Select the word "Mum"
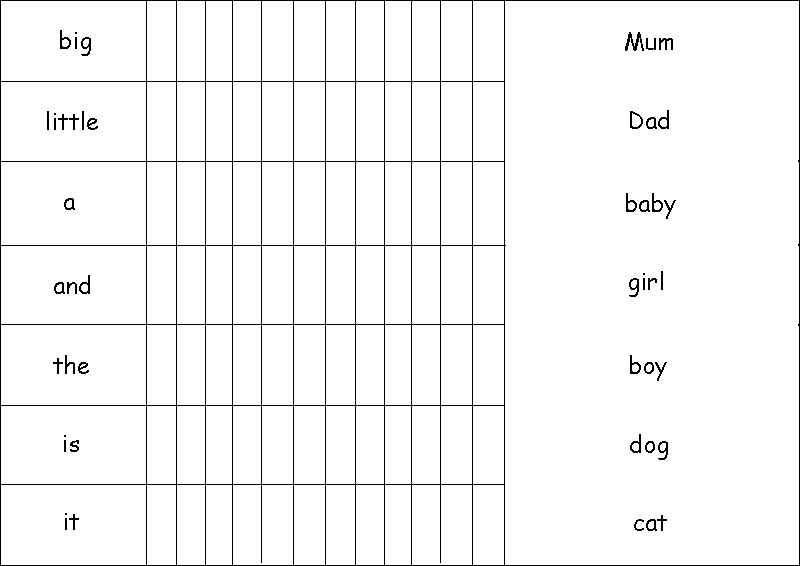This screenshot has width=800, height=566. pyautogui.click(x=649, y=42)
